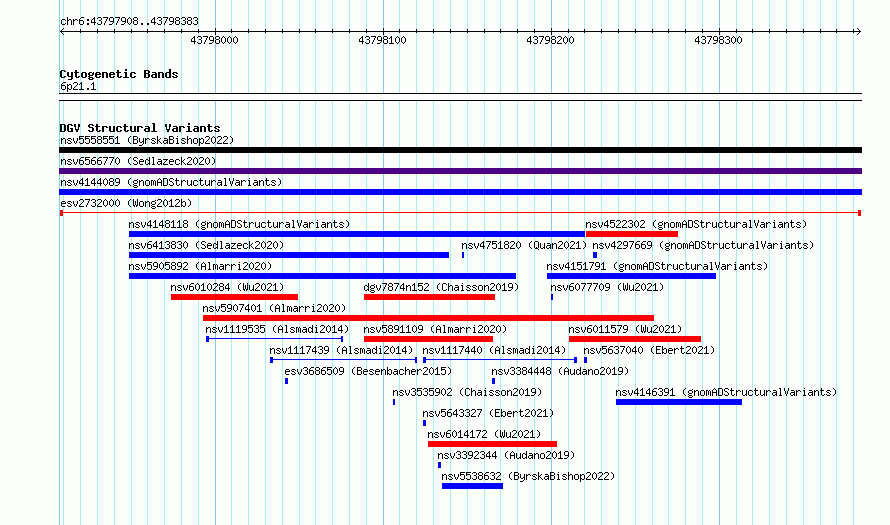This screenshot has width=890, height=525.
Task: Open nsv4151791 gnomADStructuralVariants label
Action: pyautogui.click(x=657, y=266)
